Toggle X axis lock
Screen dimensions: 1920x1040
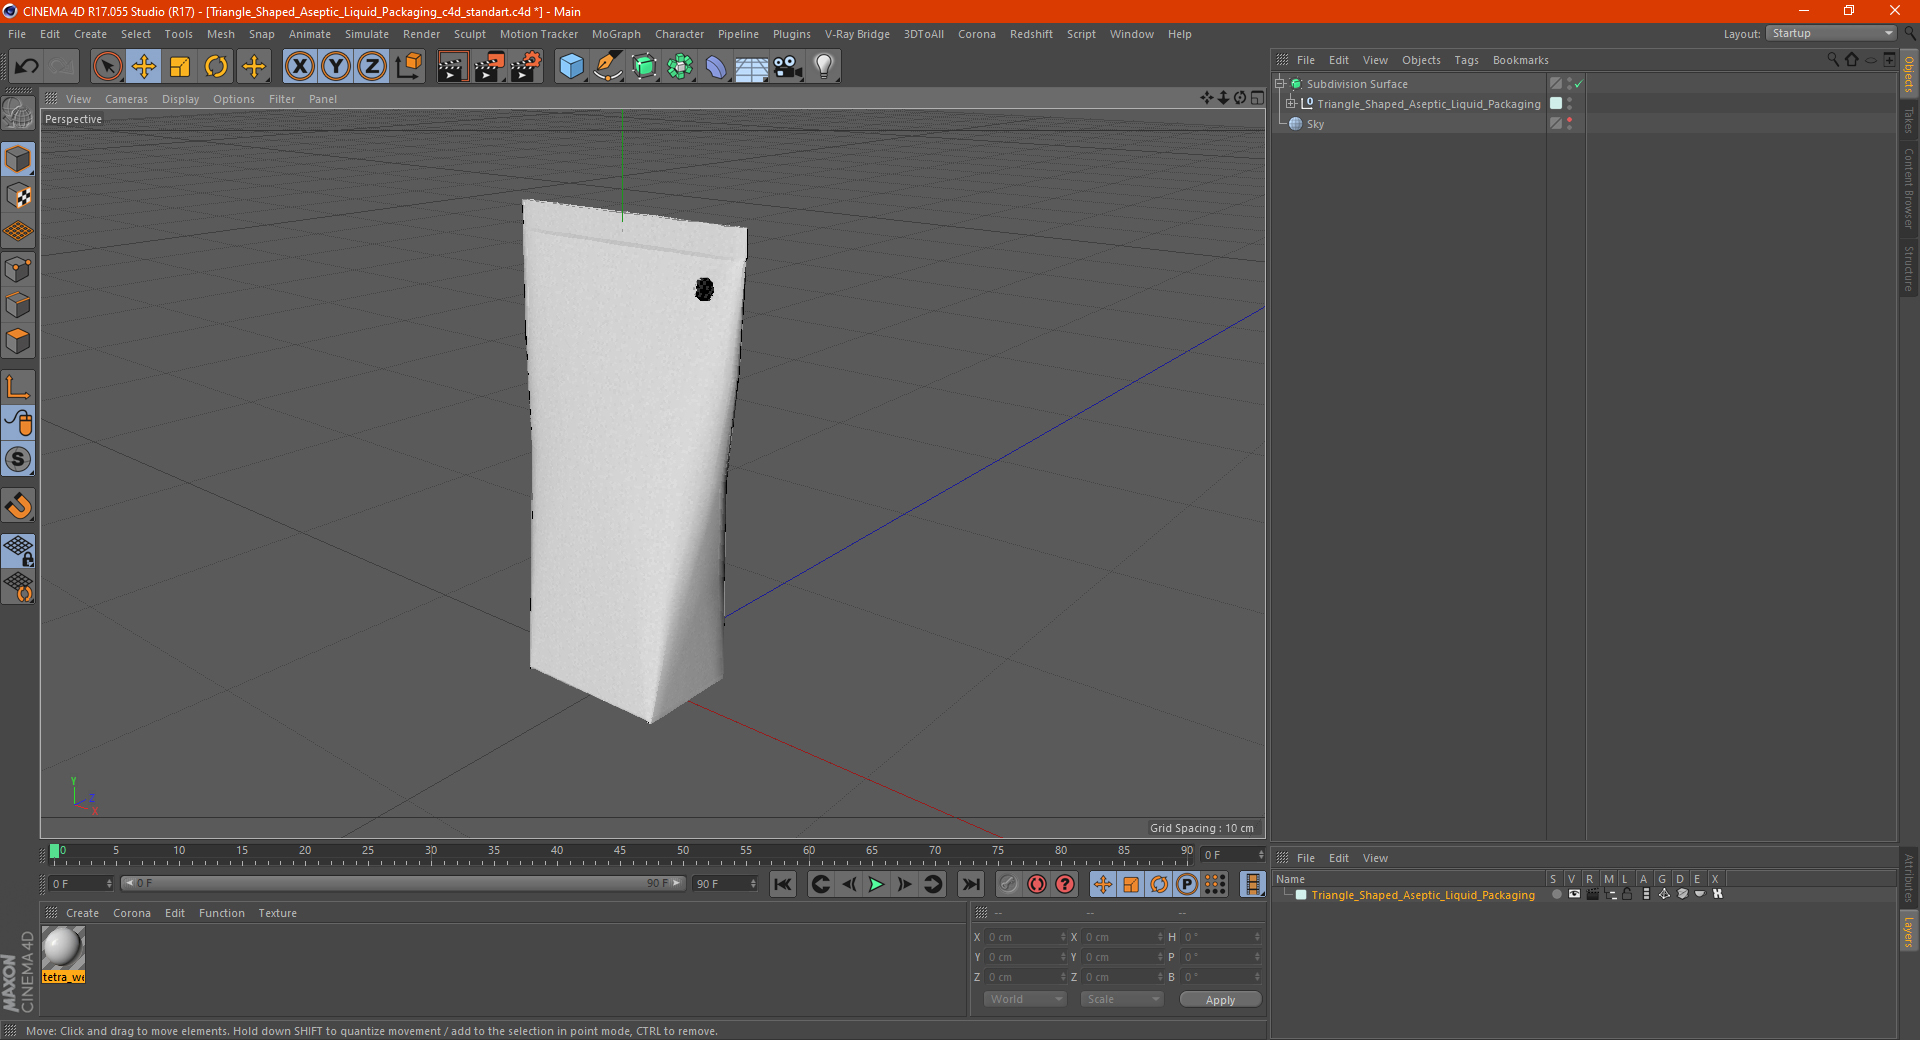click(300, 67)
